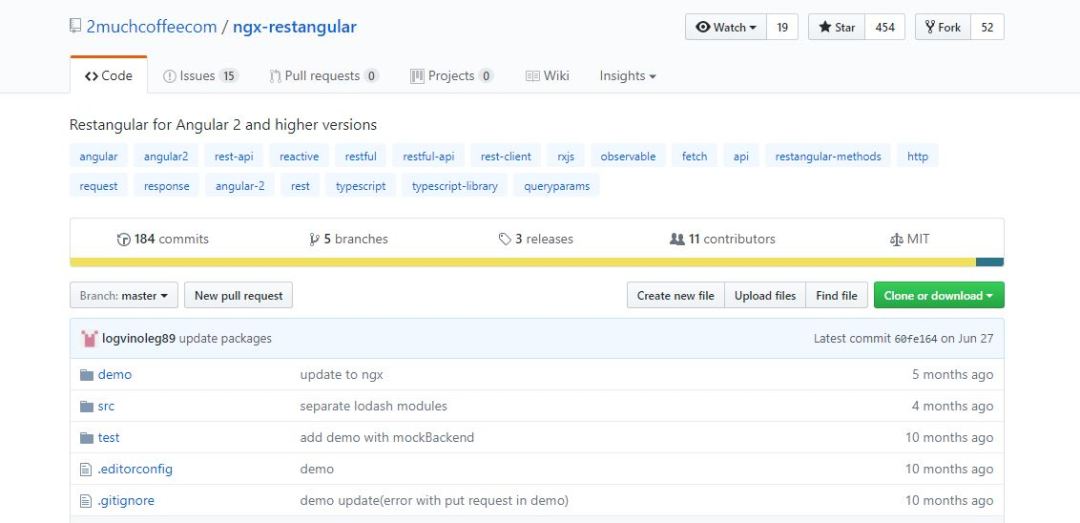The height and width of the screenshot is (523, 1080).
Task: Click the logvinoleg89 avatar icon
Action: click(88, 338)
